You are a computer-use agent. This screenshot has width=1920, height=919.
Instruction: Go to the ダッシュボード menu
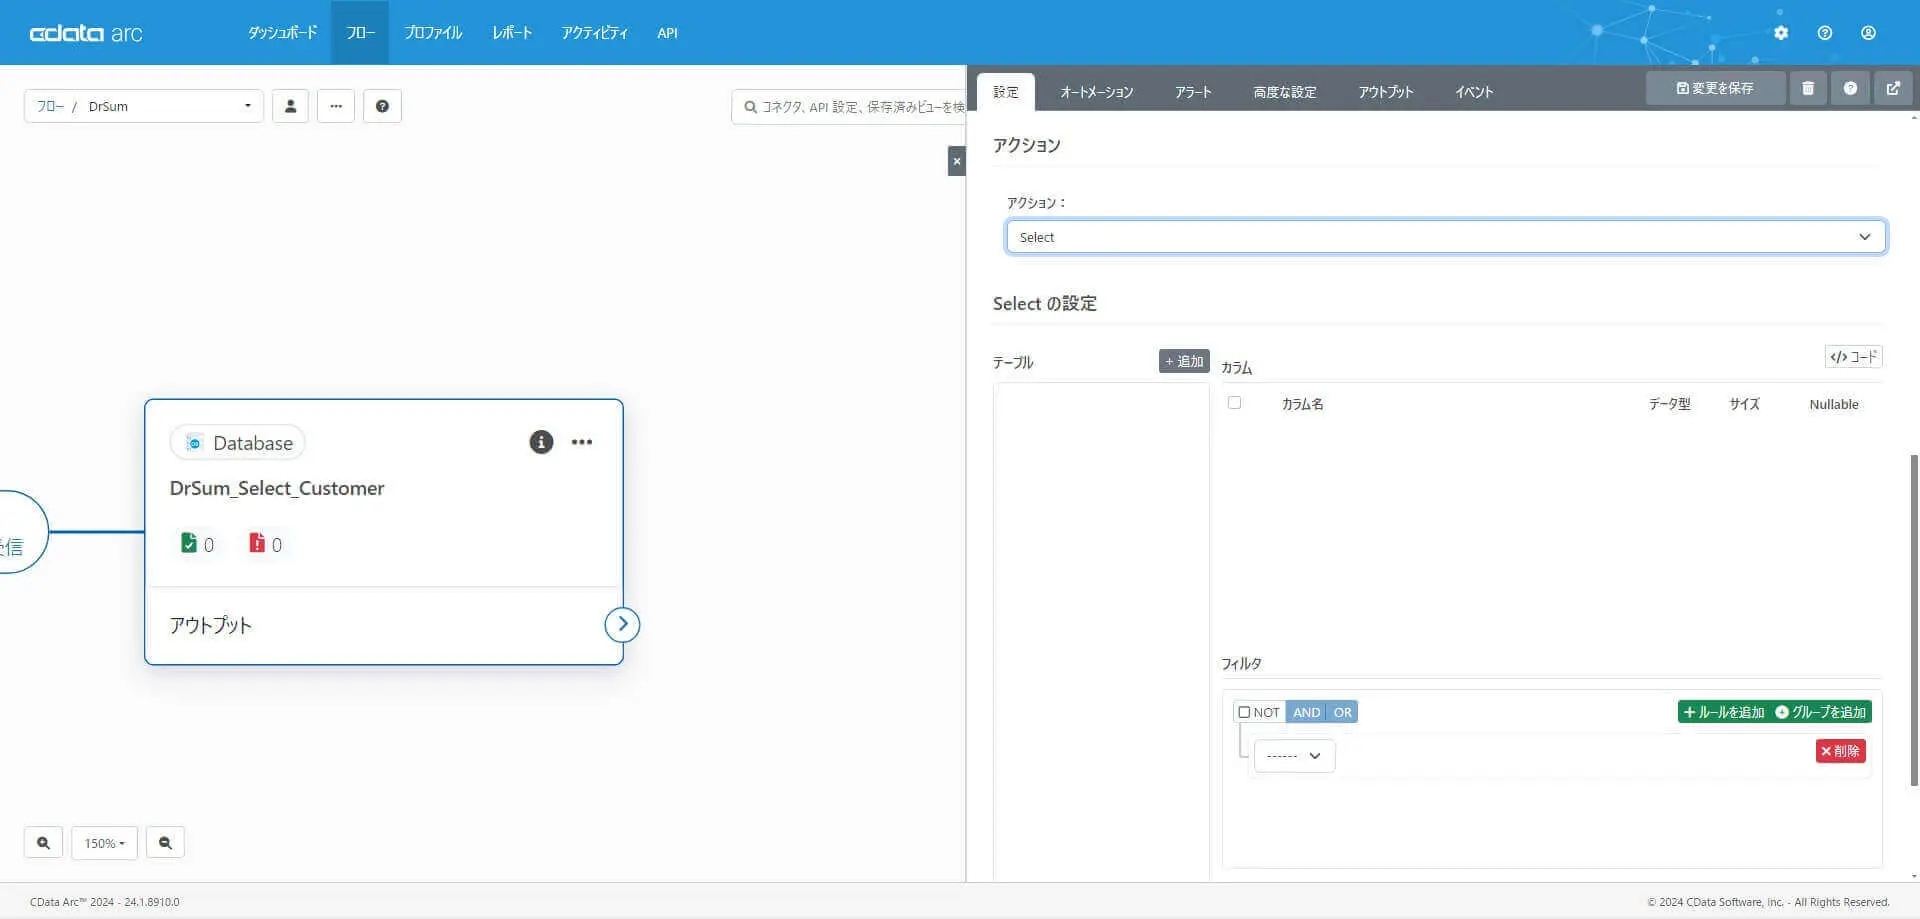[283, 33]
